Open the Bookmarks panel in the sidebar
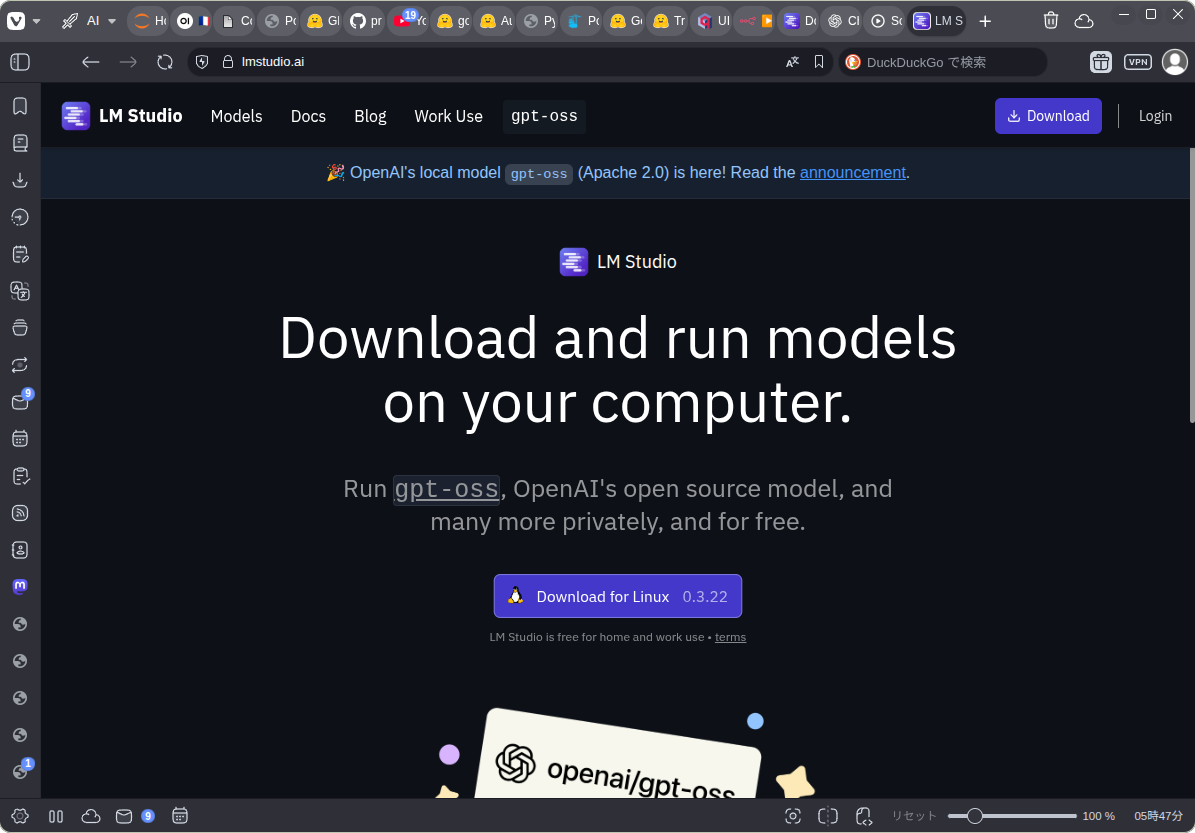1195x833 pixels. click(x=21, y=106)
